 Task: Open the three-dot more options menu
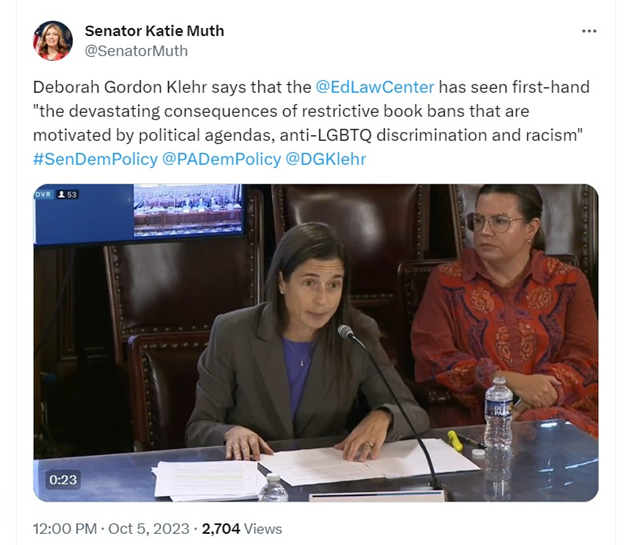pos(589,31)
